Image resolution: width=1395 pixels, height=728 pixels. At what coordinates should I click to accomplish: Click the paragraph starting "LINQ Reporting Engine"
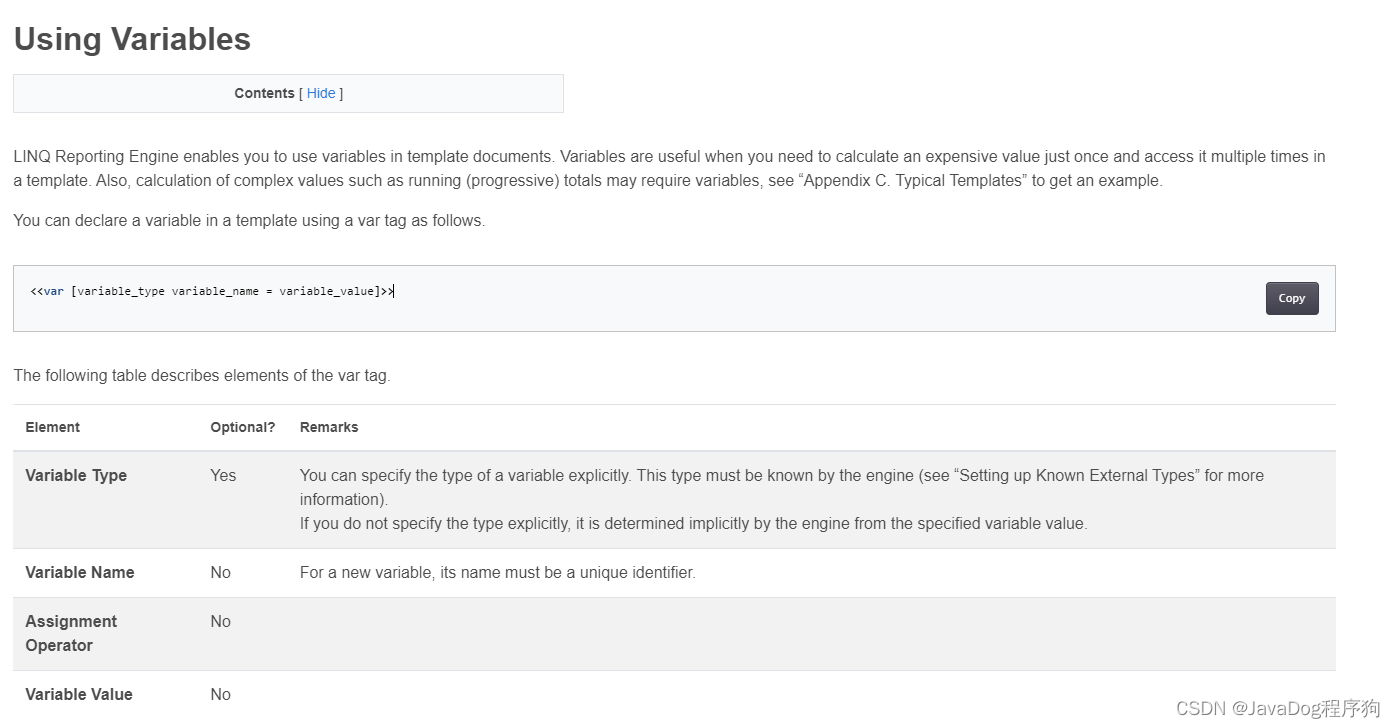pos(669,168)
